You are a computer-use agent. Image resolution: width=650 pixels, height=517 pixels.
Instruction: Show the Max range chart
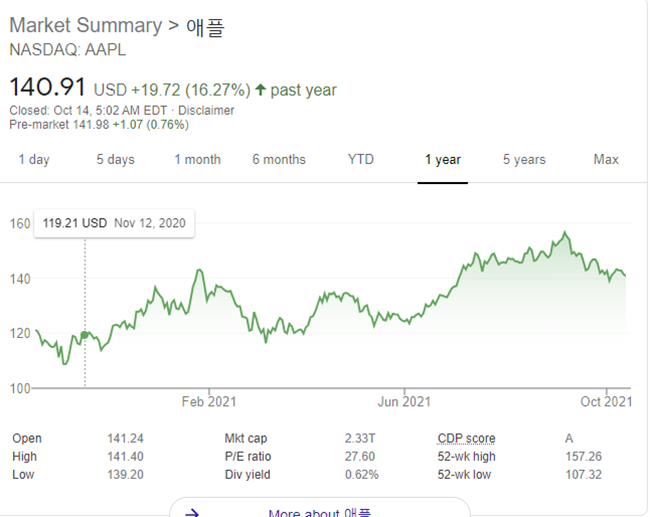(606, 160)
